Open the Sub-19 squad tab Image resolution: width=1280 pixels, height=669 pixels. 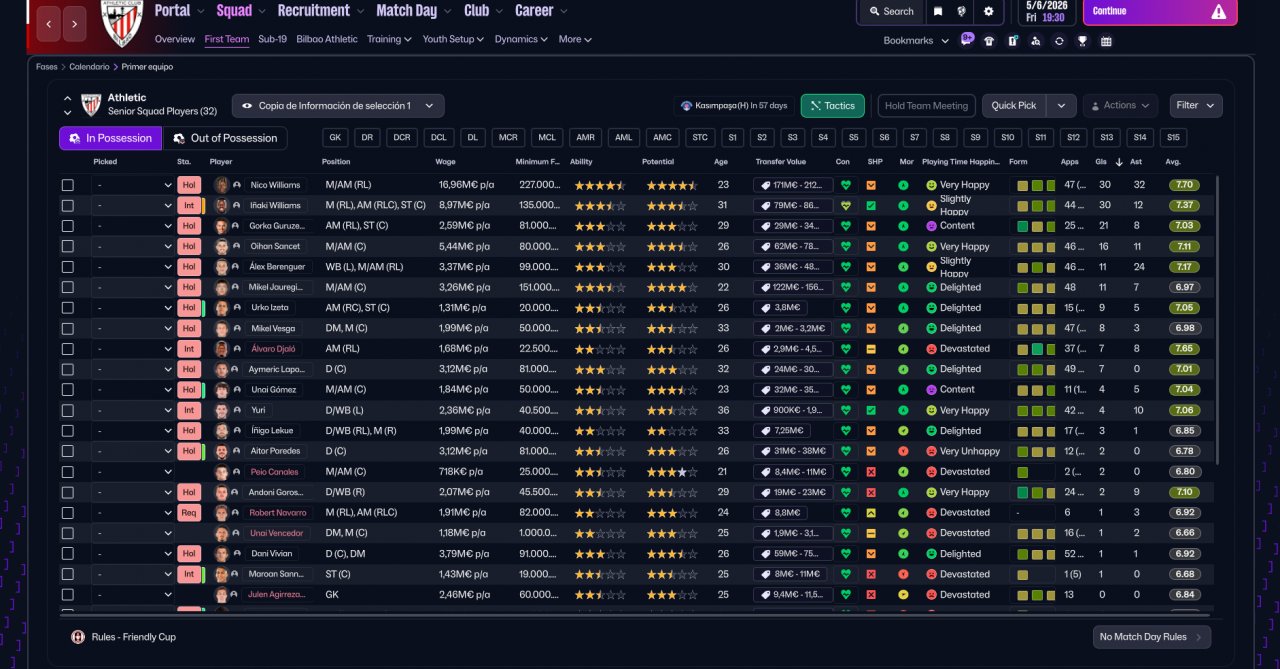pyautogui.click(x=272, y=40)
